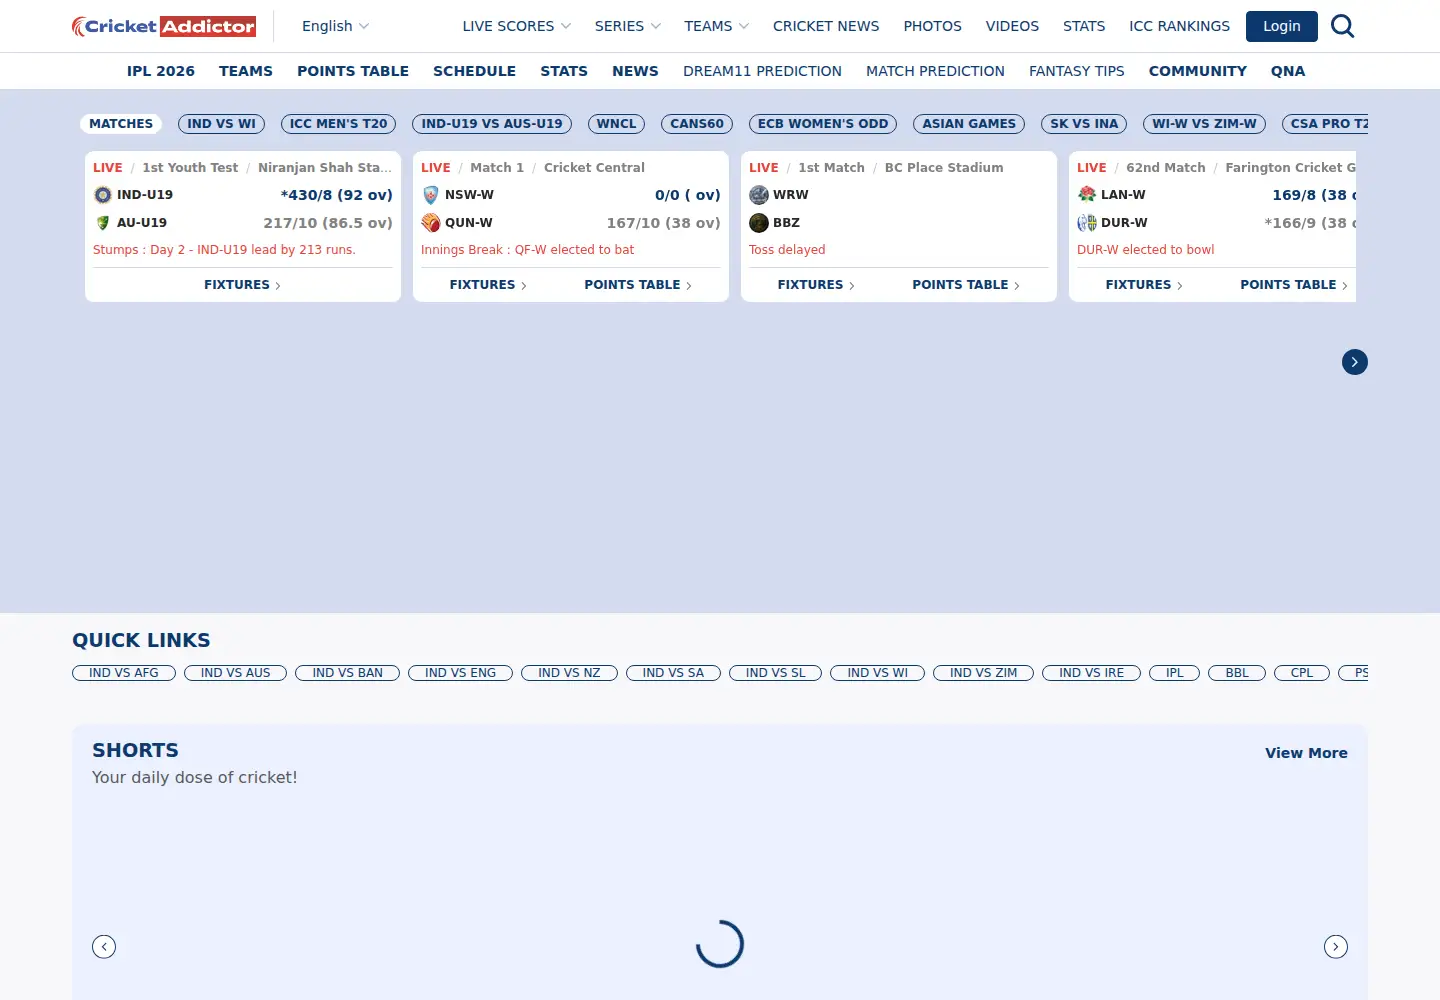Open the BBL quick link
This screenshot has width=1440, height=1000.
1237,673
